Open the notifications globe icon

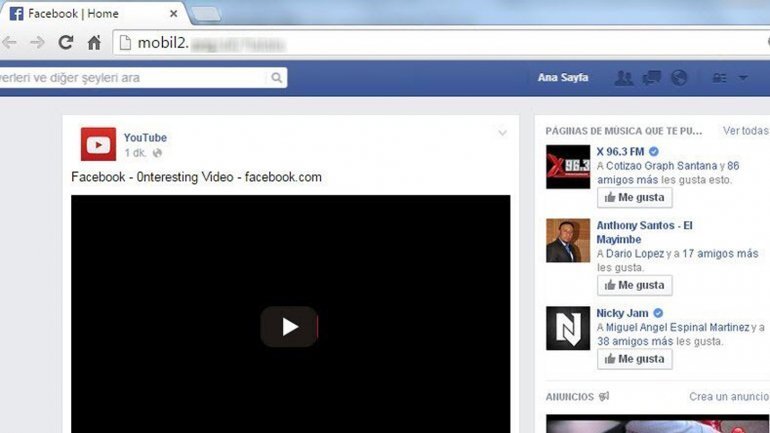pyautogui.click(x=679, y=78)
